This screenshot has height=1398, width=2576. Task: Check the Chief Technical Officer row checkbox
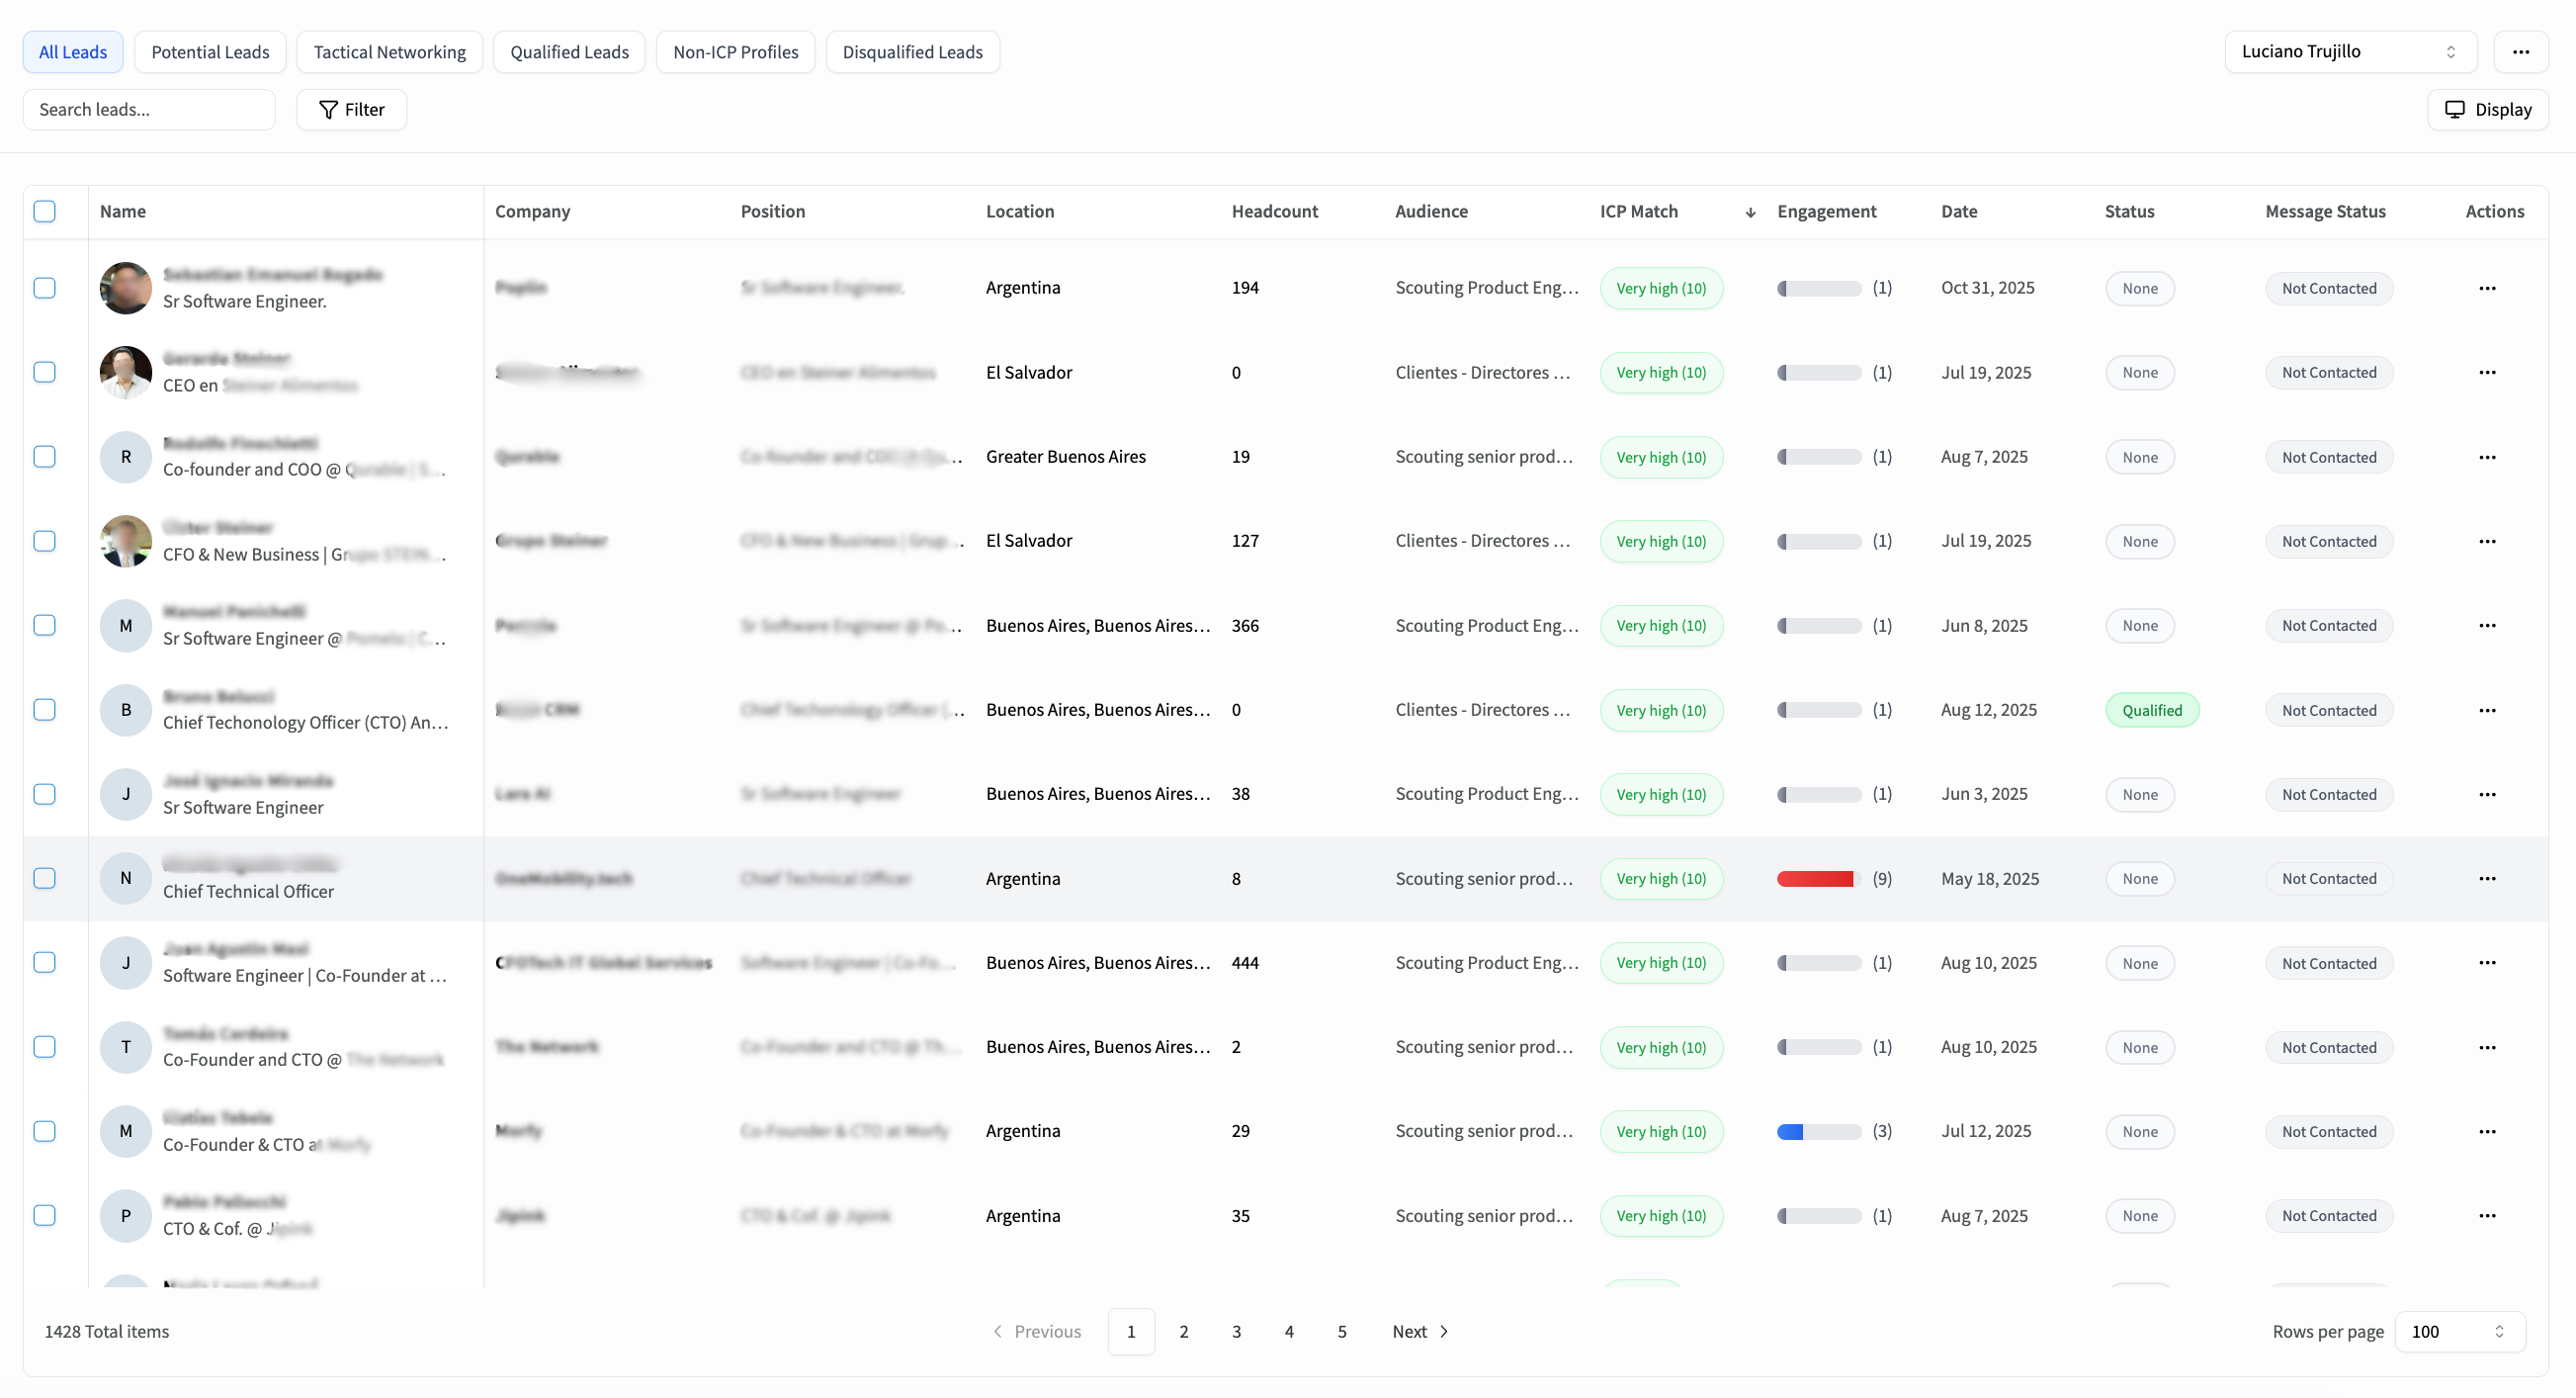(x=45, y=879)
